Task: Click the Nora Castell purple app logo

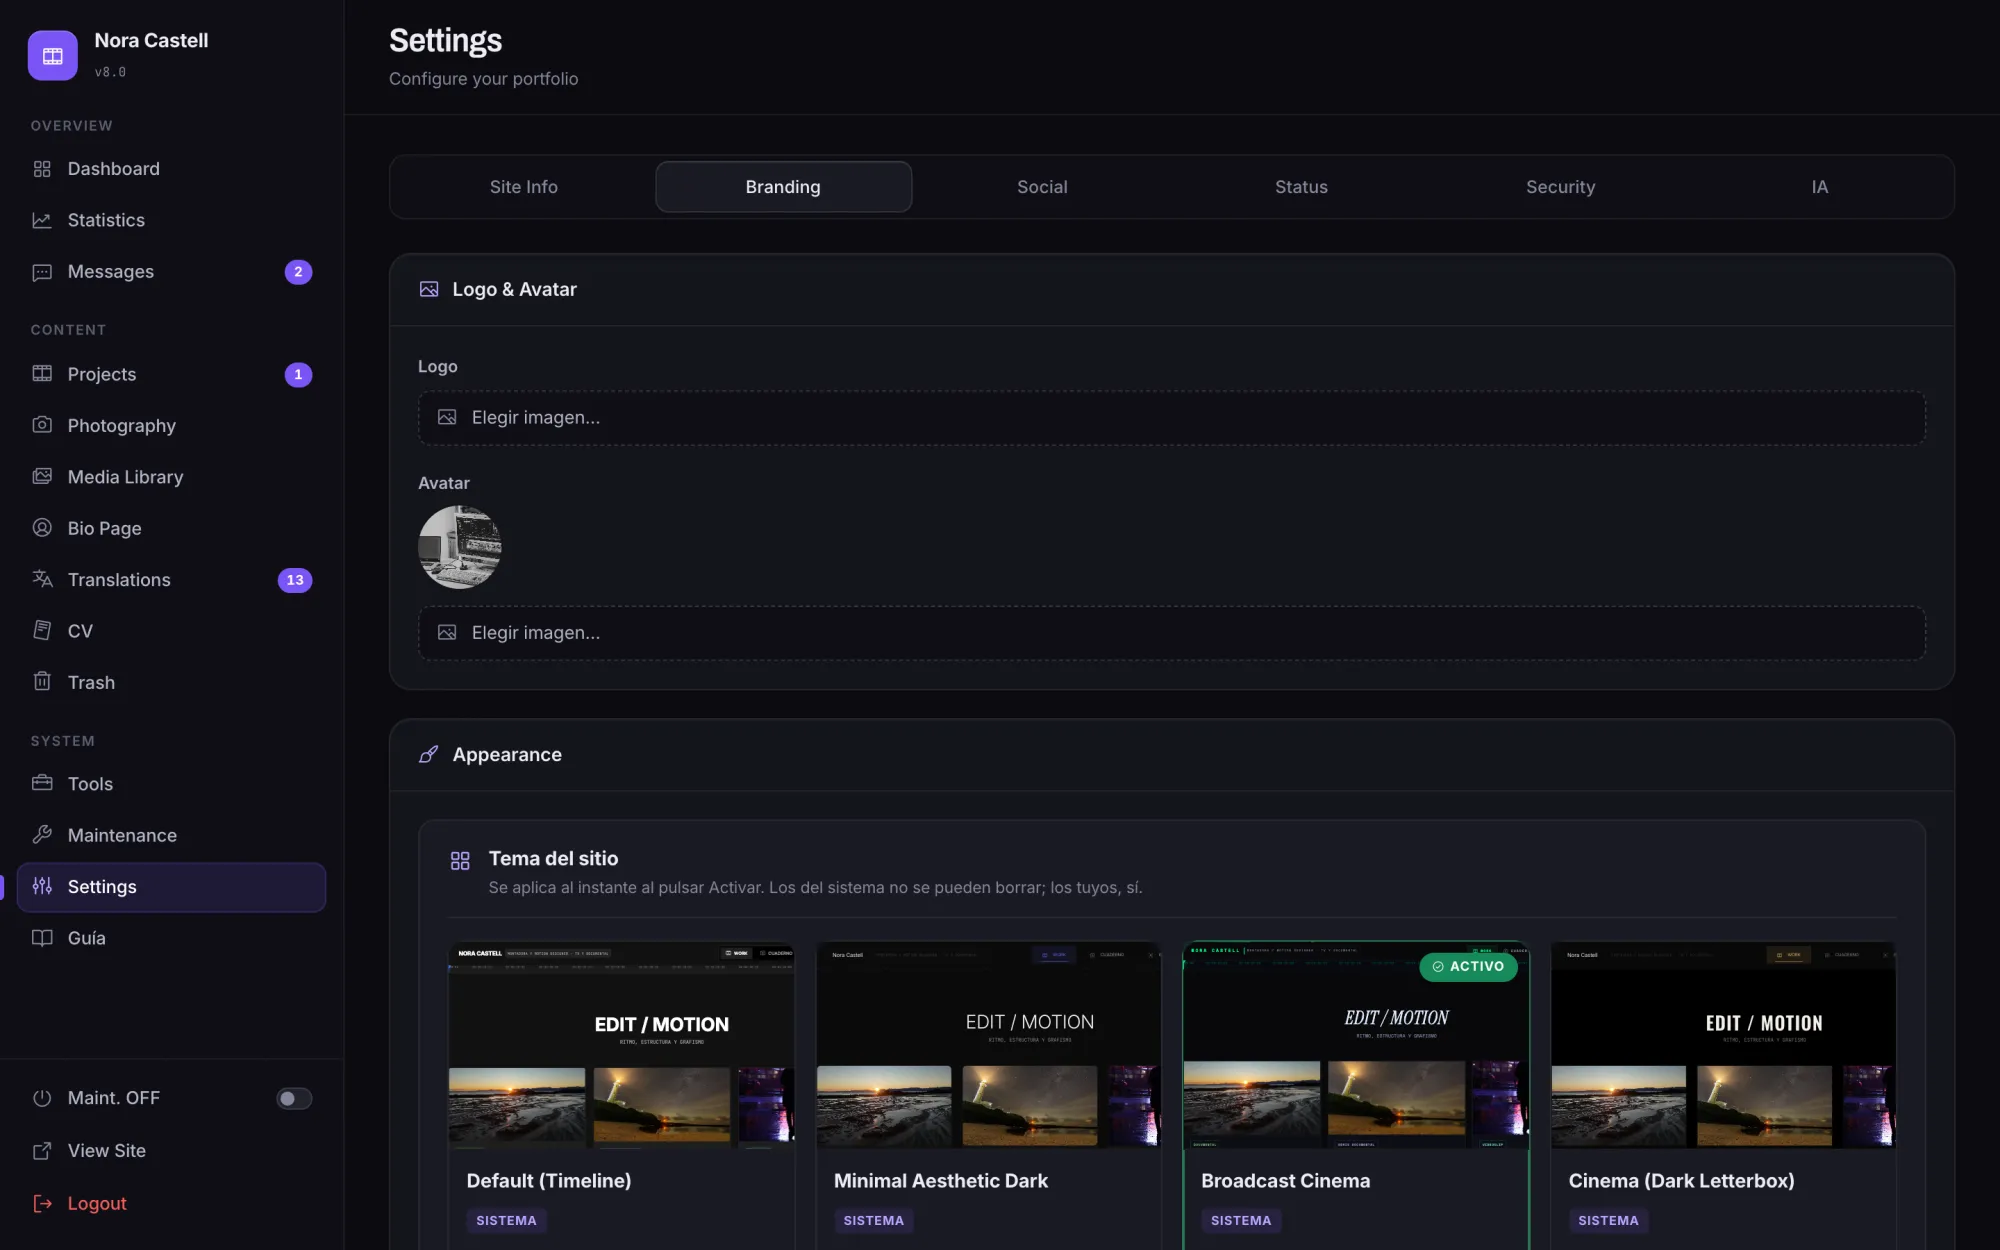Action: (53, 55)
